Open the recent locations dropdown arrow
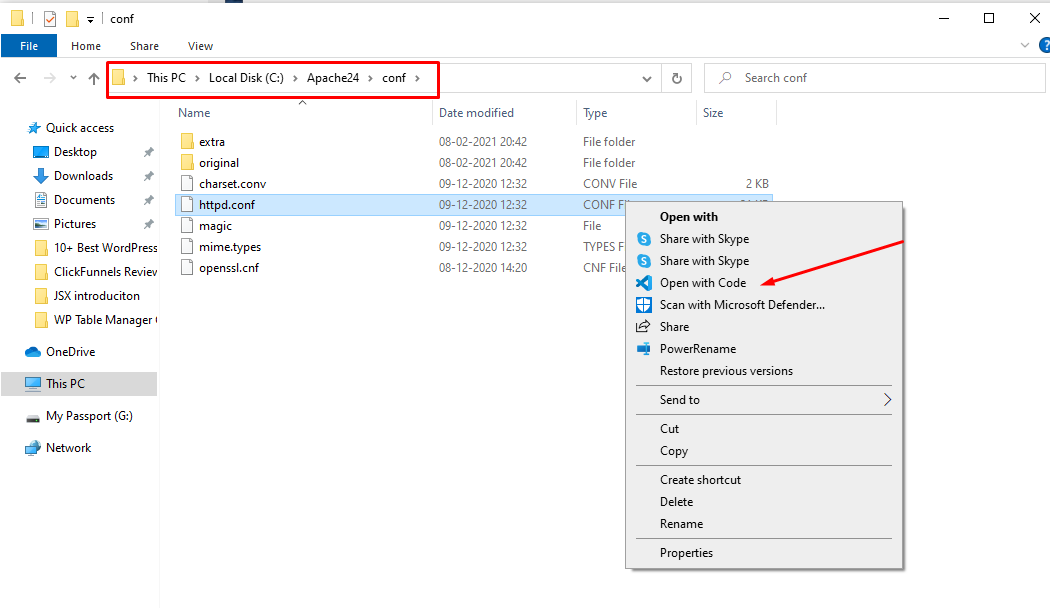 click(x=73, y=78)
